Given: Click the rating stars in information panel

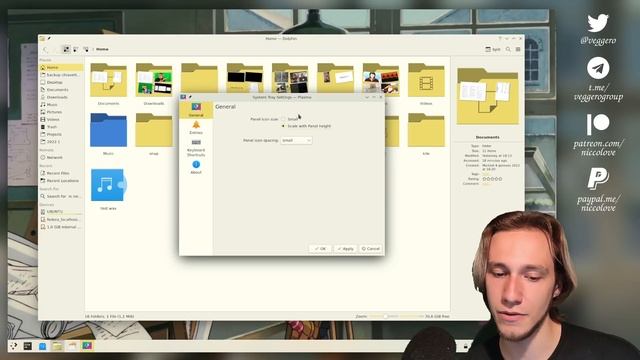Looking at the screenshot, I should [492, 179].
